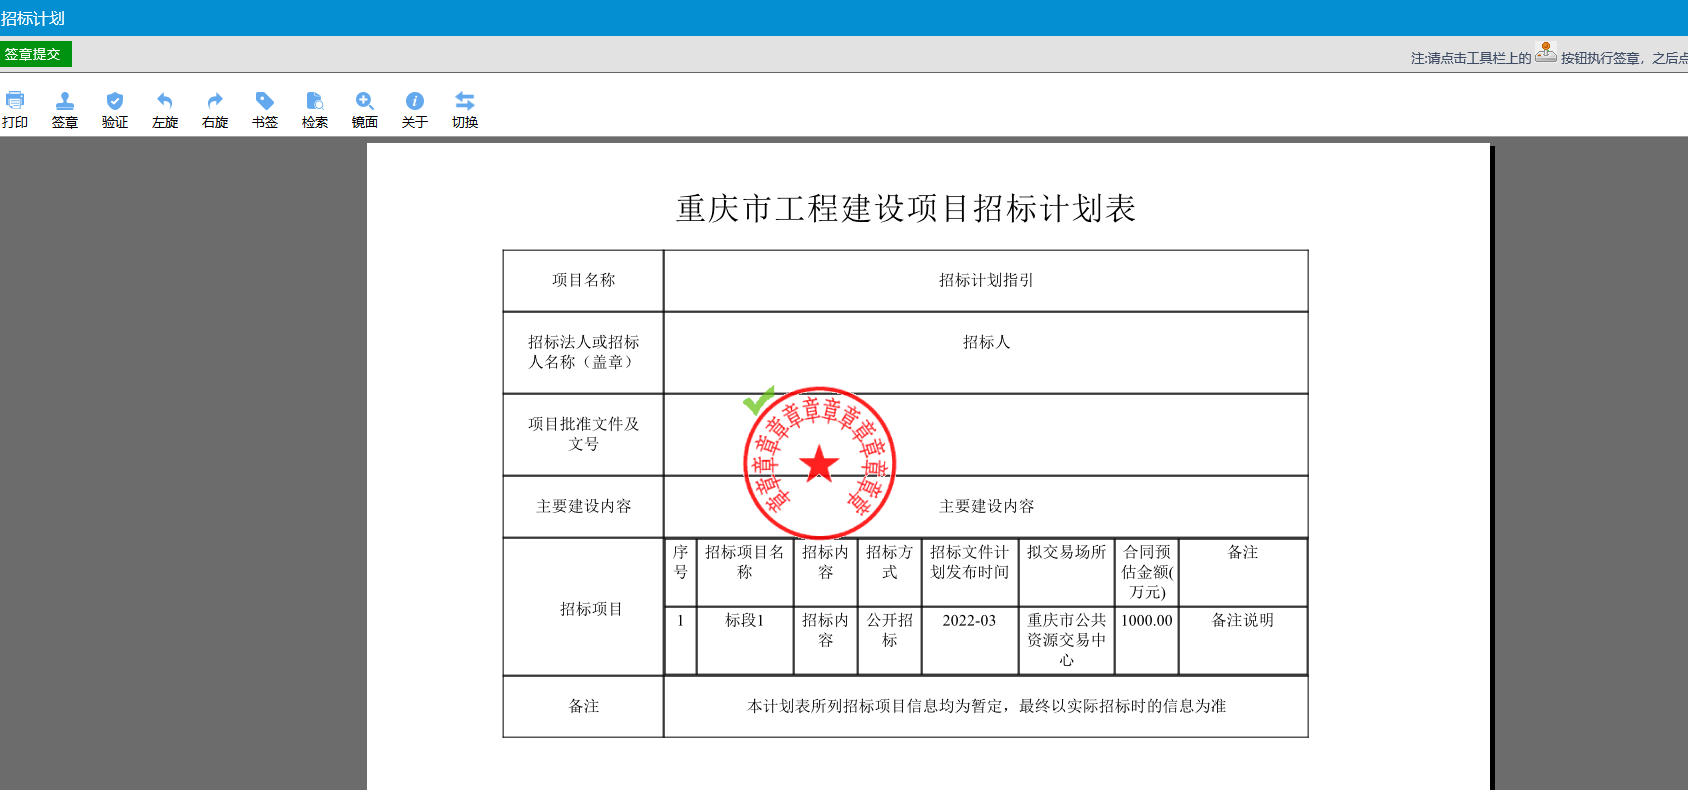Rotate page with 左旋 icon
This screenshot has height=790, width=1688.
coord(165,101)
